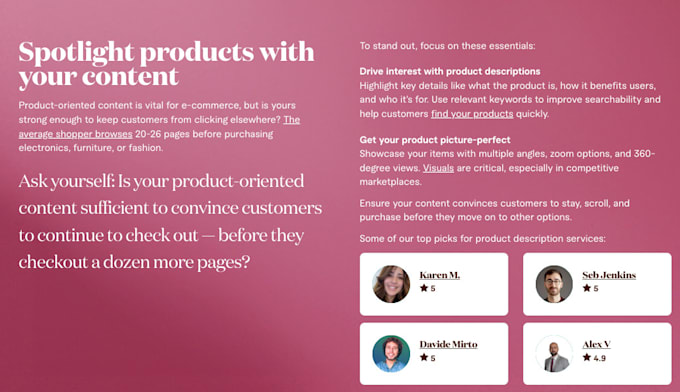The image size is (680, 392).
Task: Click Karen M. name link
Action: tap(439, 275)
